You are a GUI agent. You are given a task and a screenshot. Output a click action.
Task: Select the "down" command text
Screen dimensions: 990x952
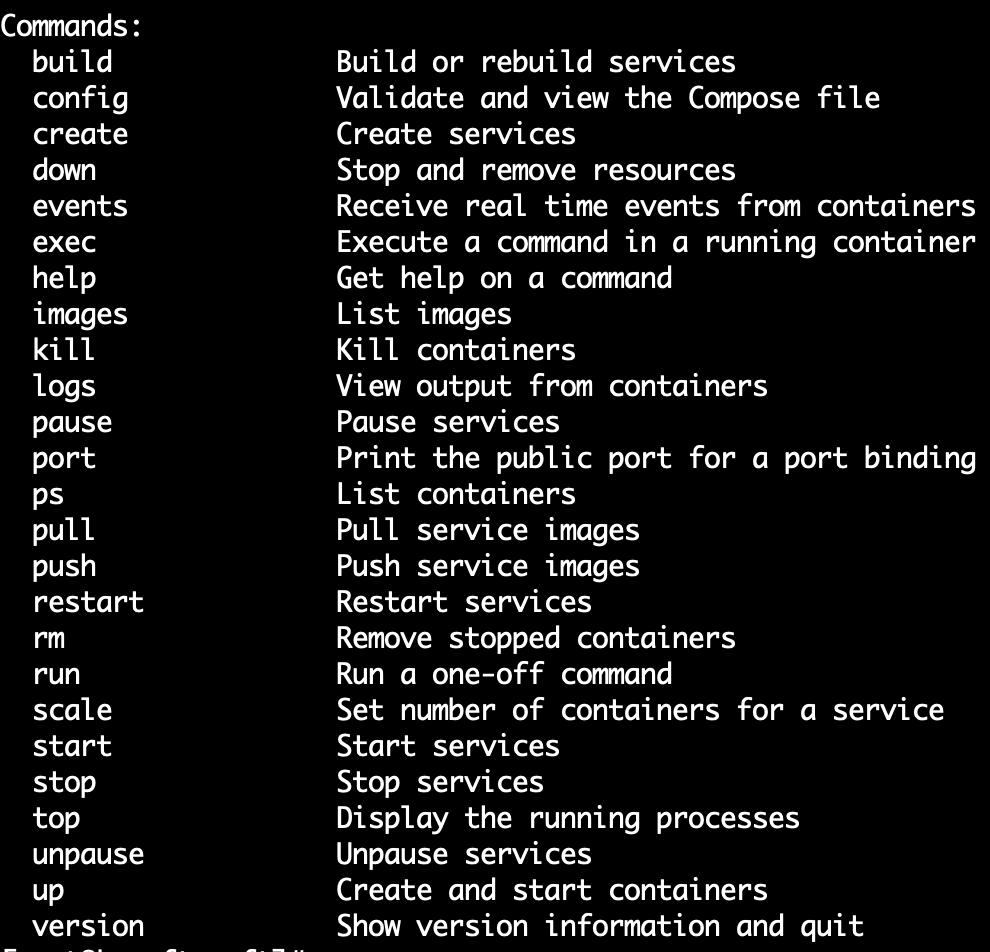pyautogui.click(x=64, y=170)
